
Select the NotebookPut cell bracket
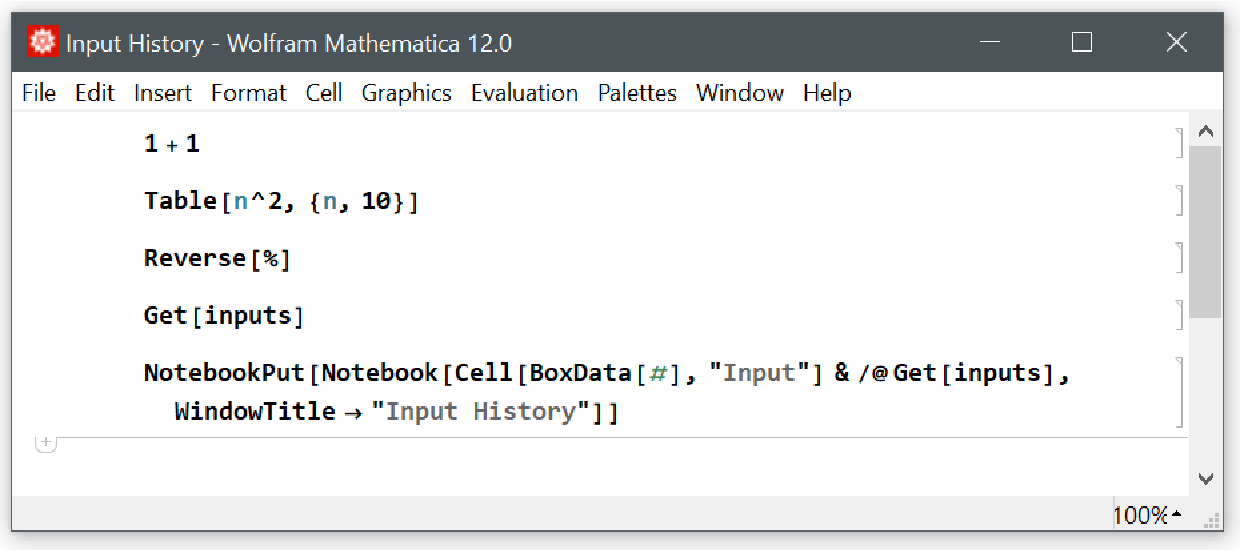[1180, 391]
